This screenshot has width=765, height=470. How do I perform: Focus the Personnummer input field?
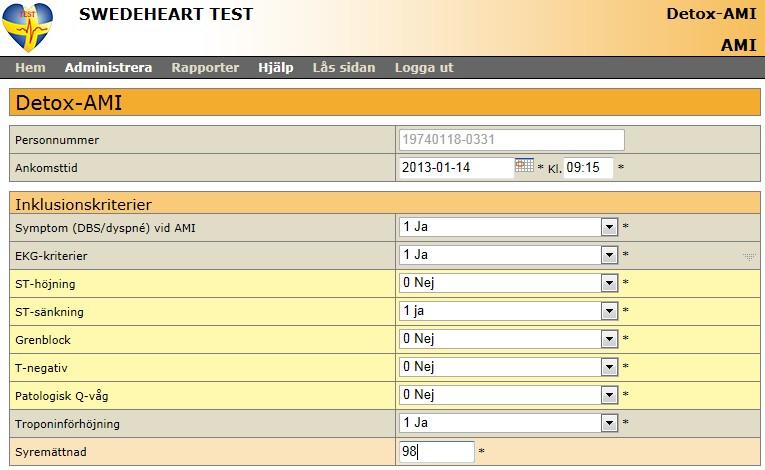coord(512,140)
